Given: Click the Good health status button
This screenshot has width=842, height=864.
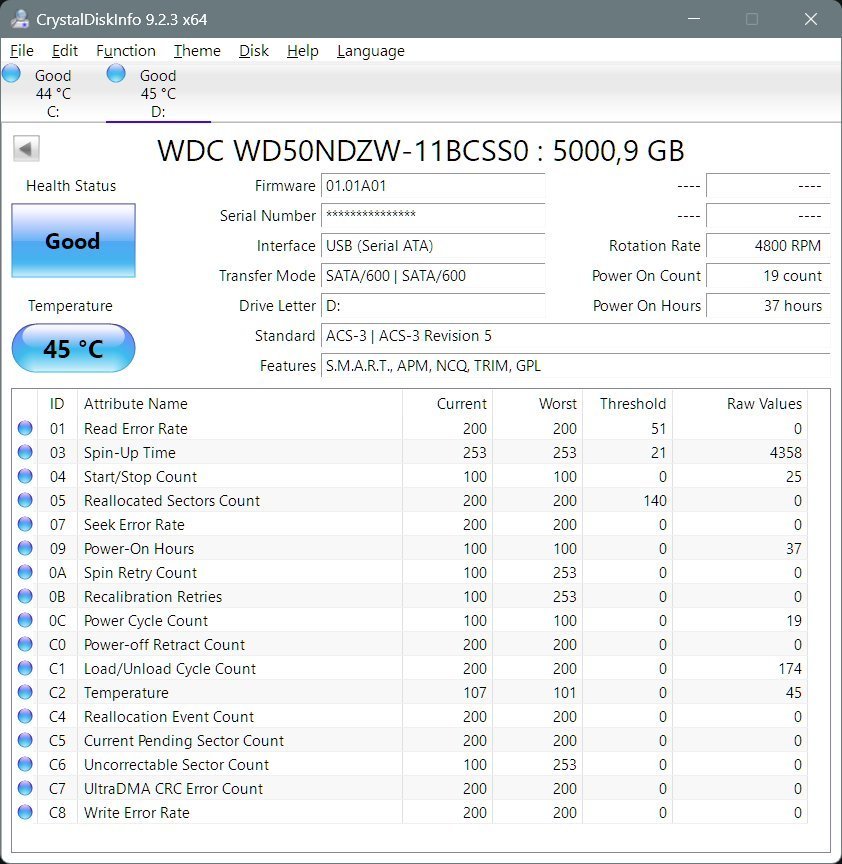Looking at the screenshot, I should 73,241.
